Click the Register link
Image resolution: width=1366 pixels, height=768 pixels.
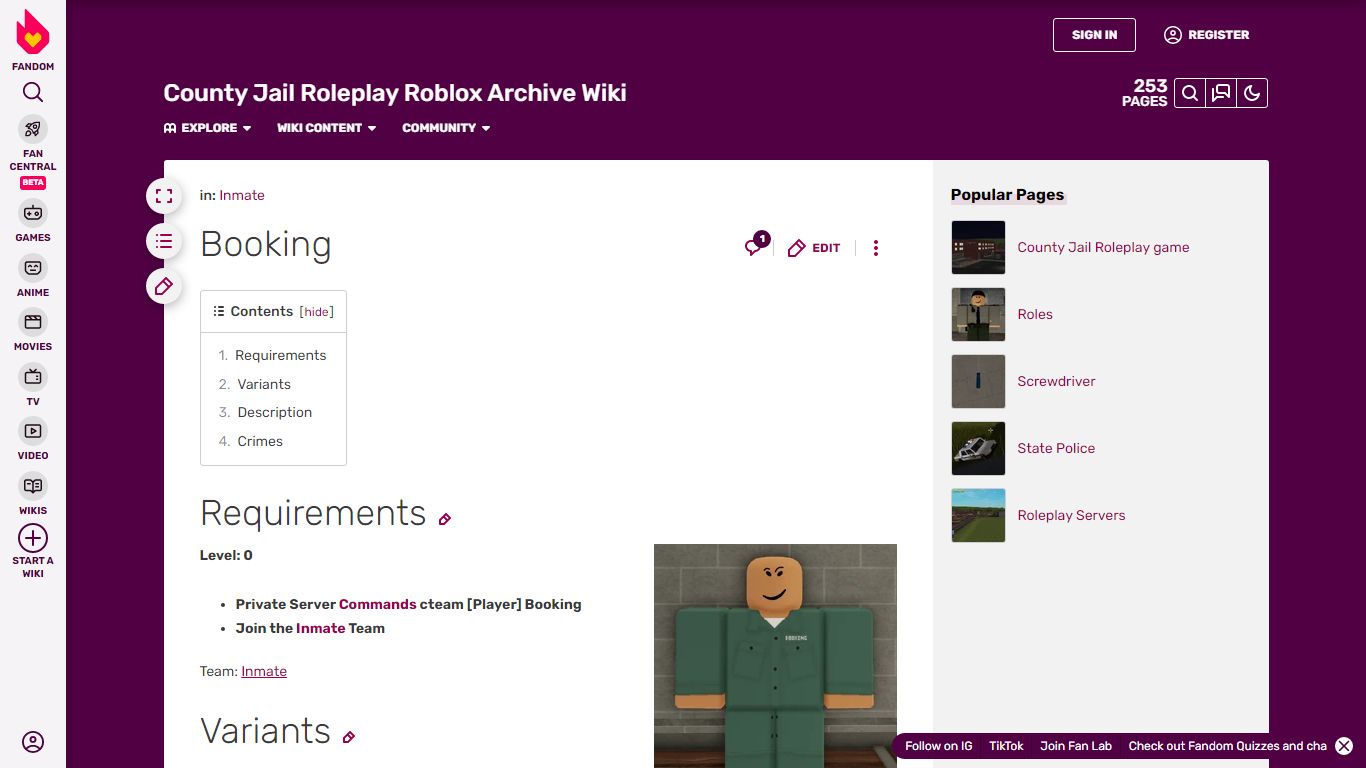pyautogui.click(x=1206, y=35)
